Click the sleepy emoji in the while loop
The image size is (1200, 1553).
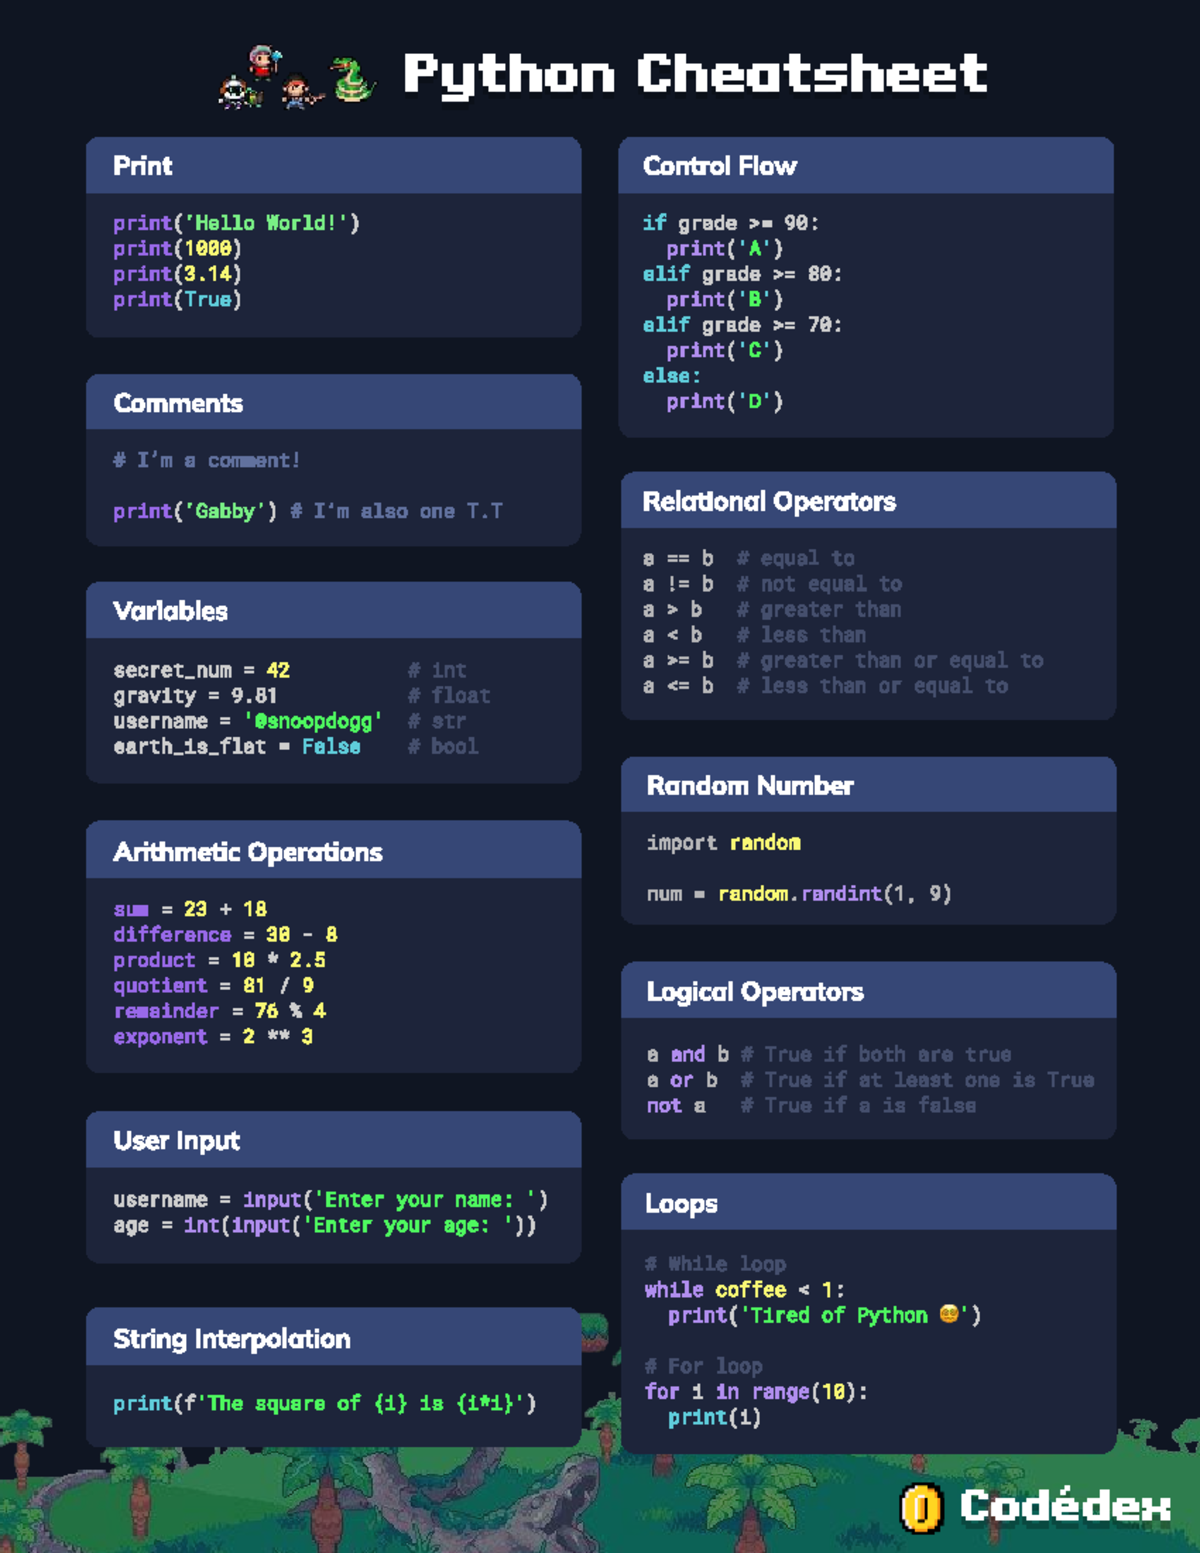tap(950, 1315)
